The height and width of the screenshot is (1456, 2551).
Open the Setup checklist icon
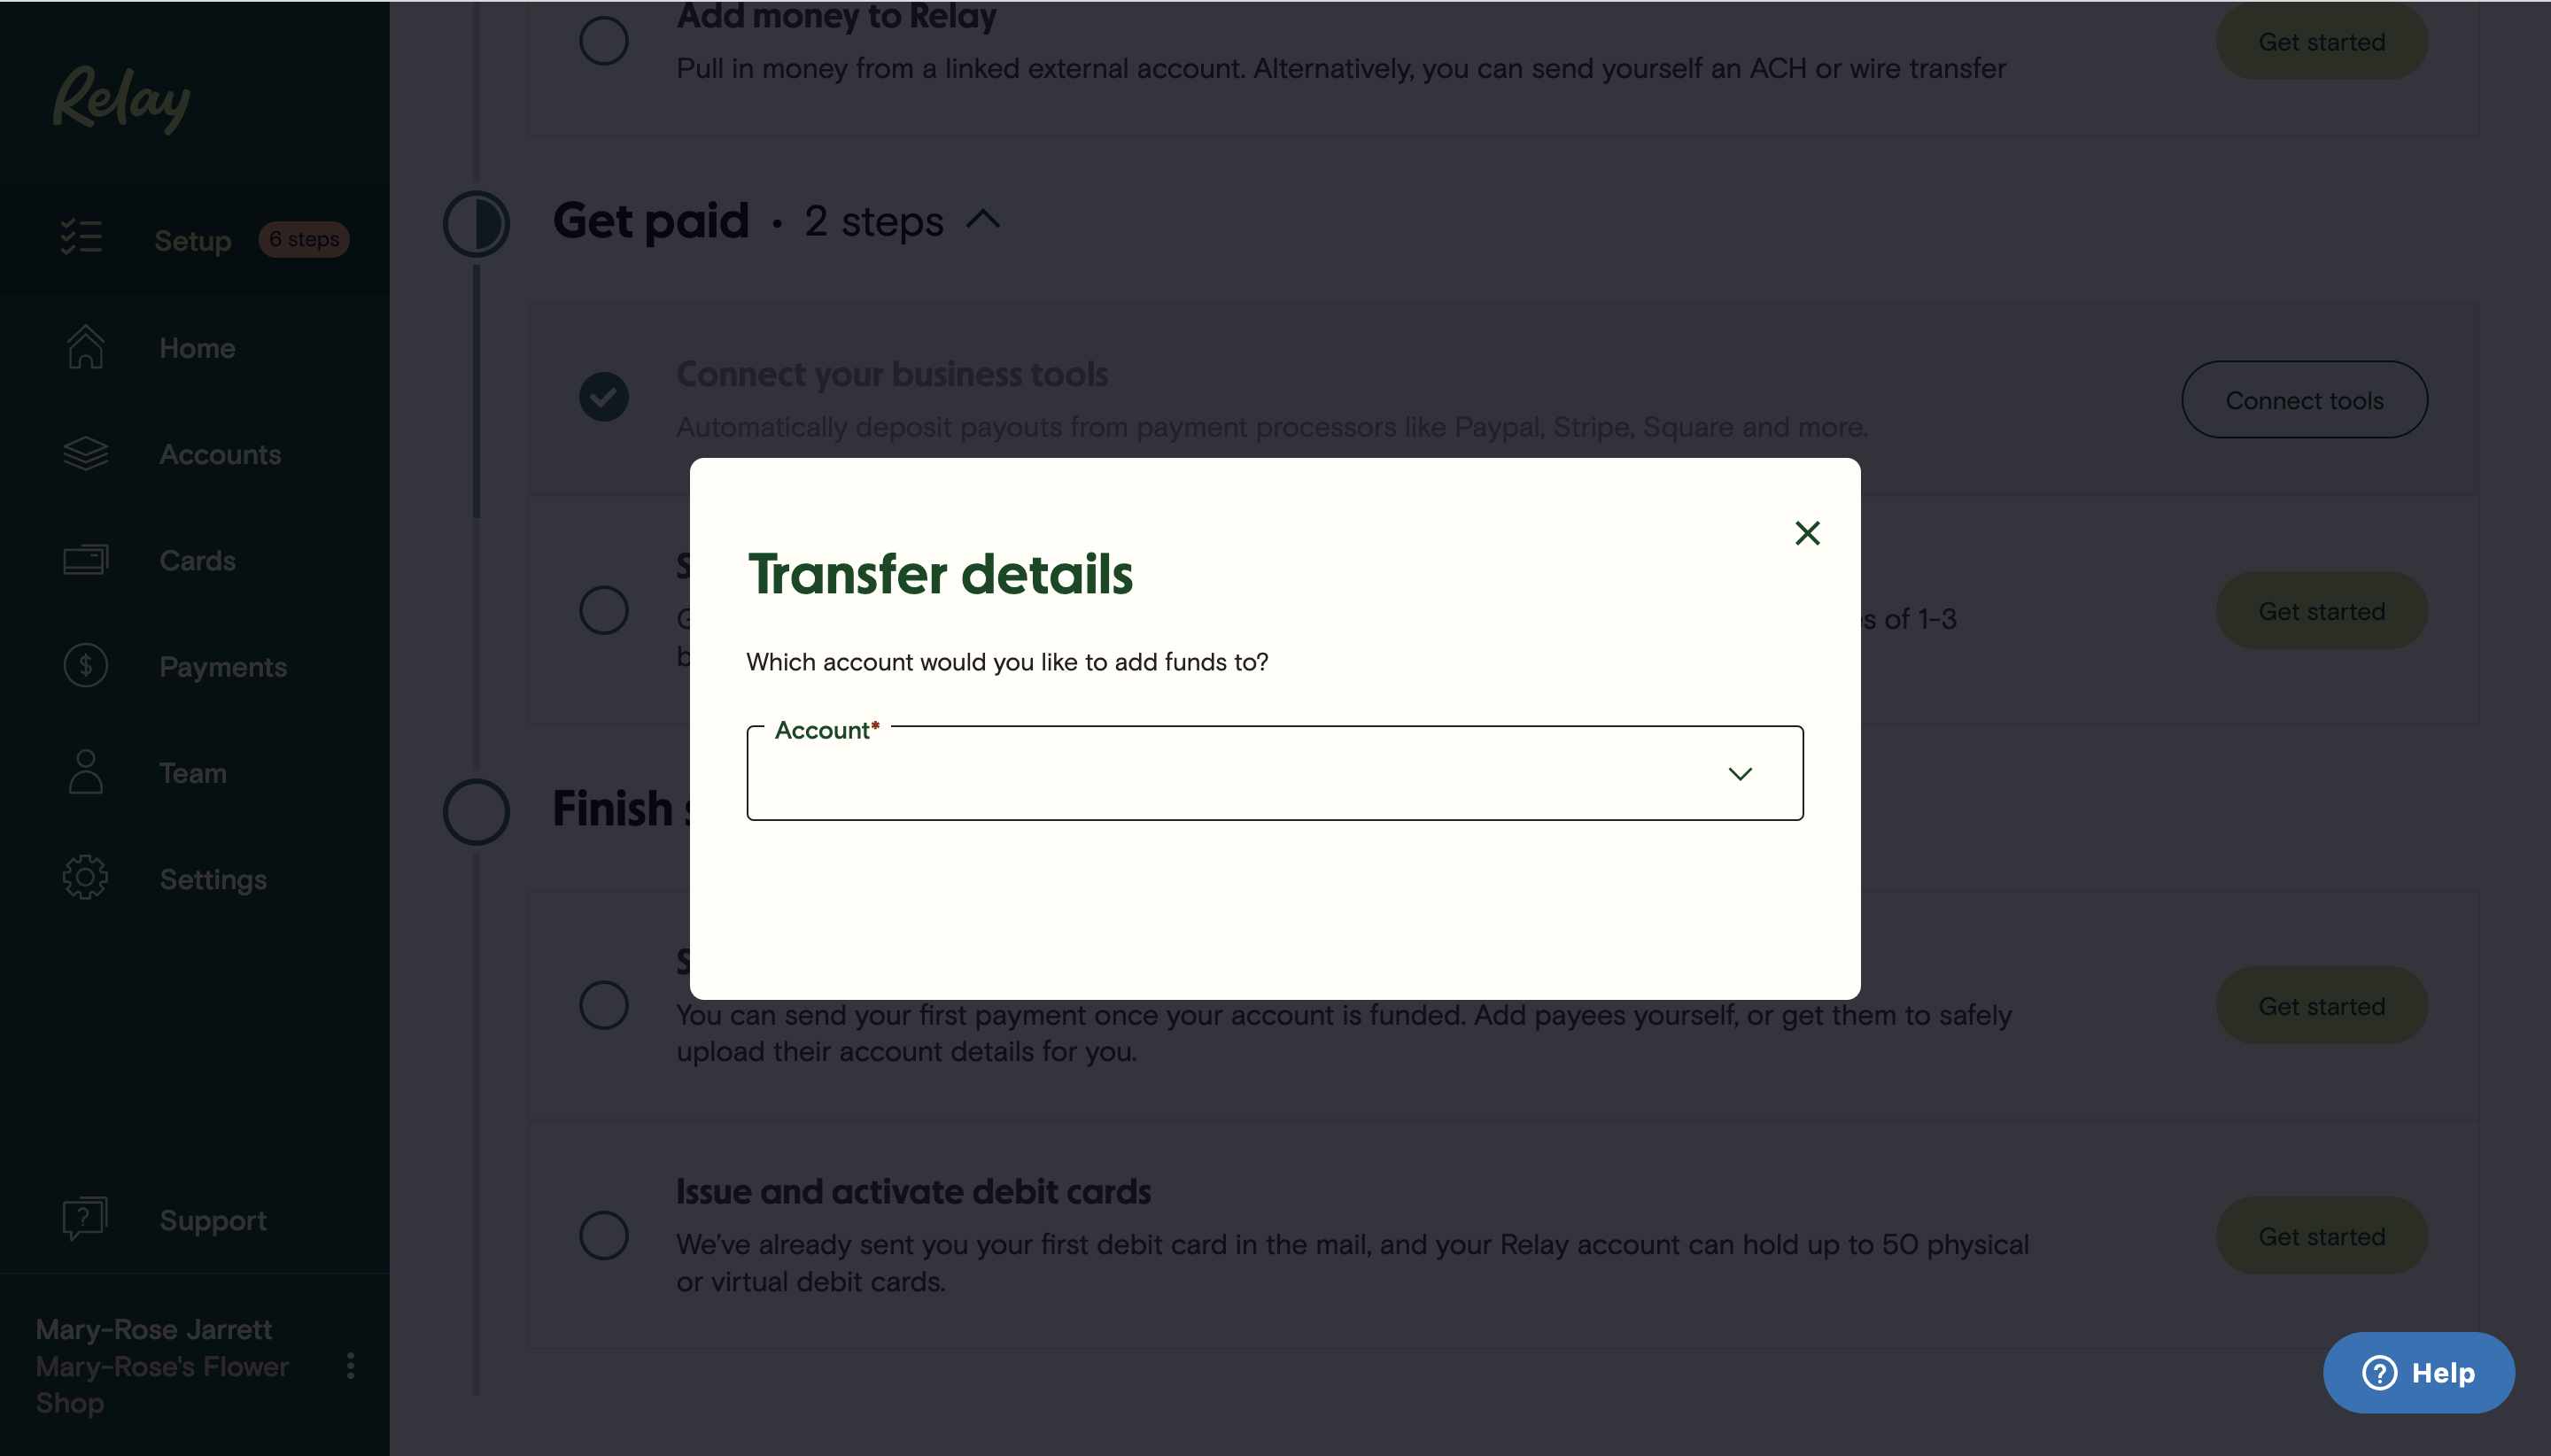pos(81,237)
